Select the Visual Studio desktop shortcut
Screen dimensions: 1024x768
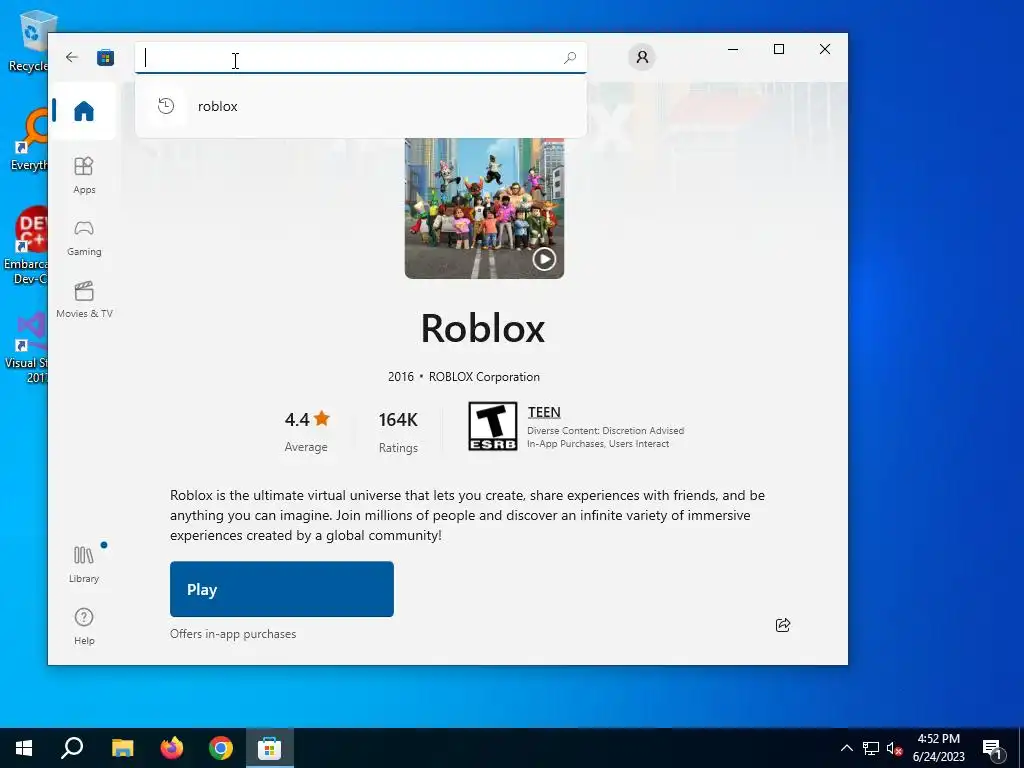(27, 347)
